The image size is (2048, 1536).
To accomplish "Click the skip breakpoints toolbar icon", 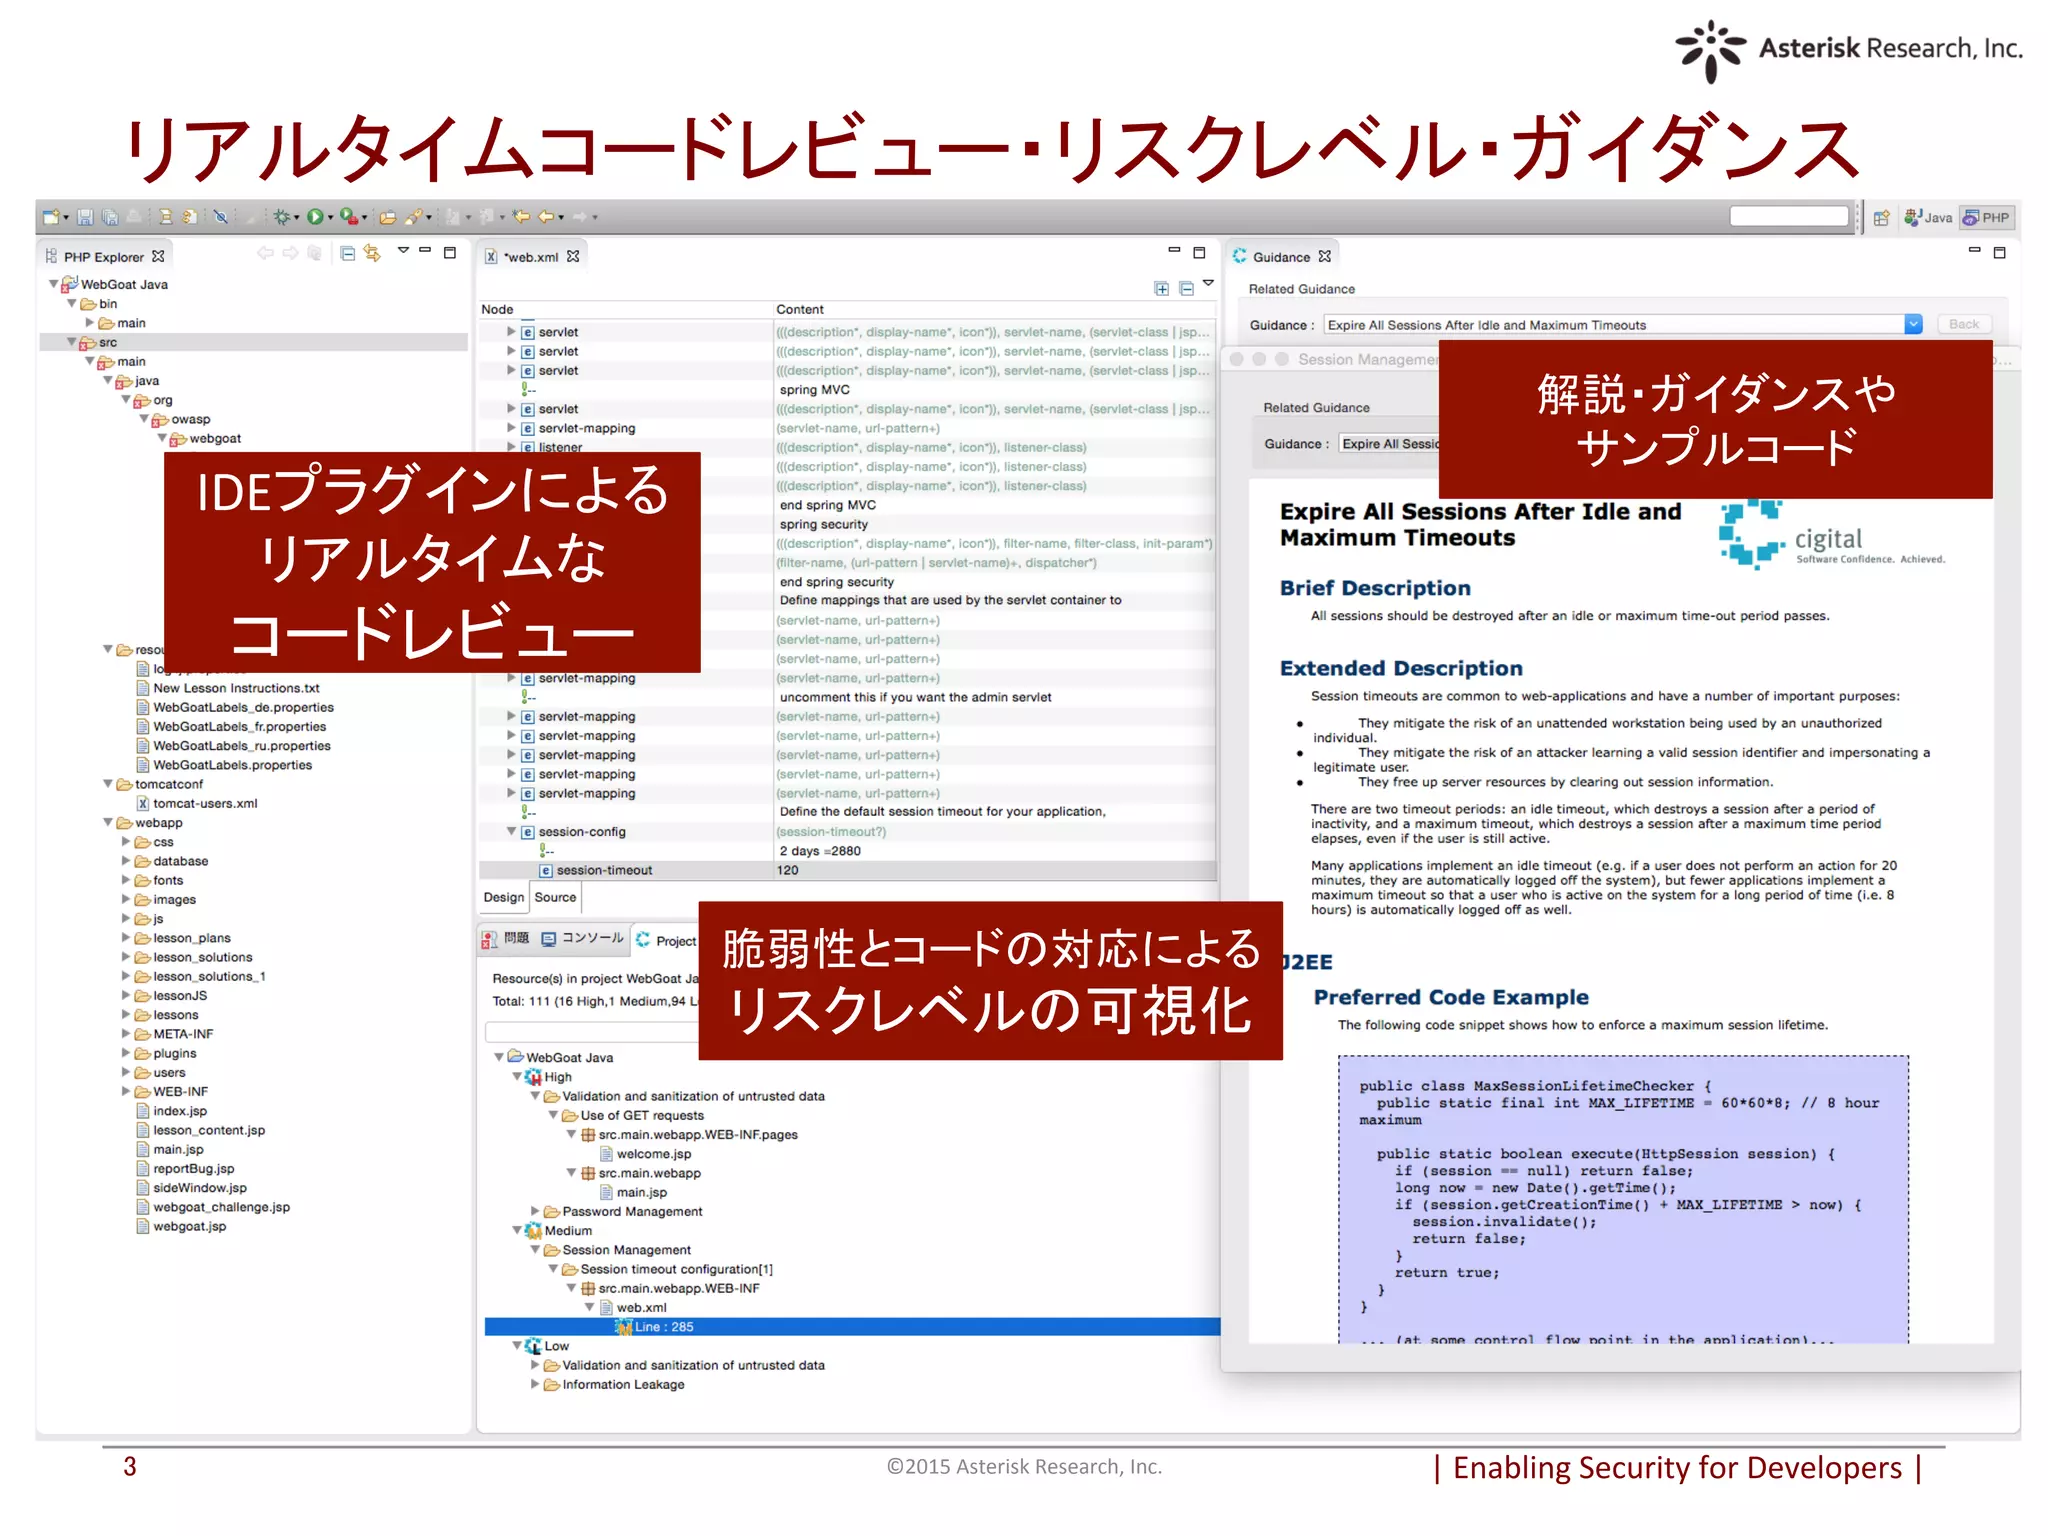I will coord(220,217).
